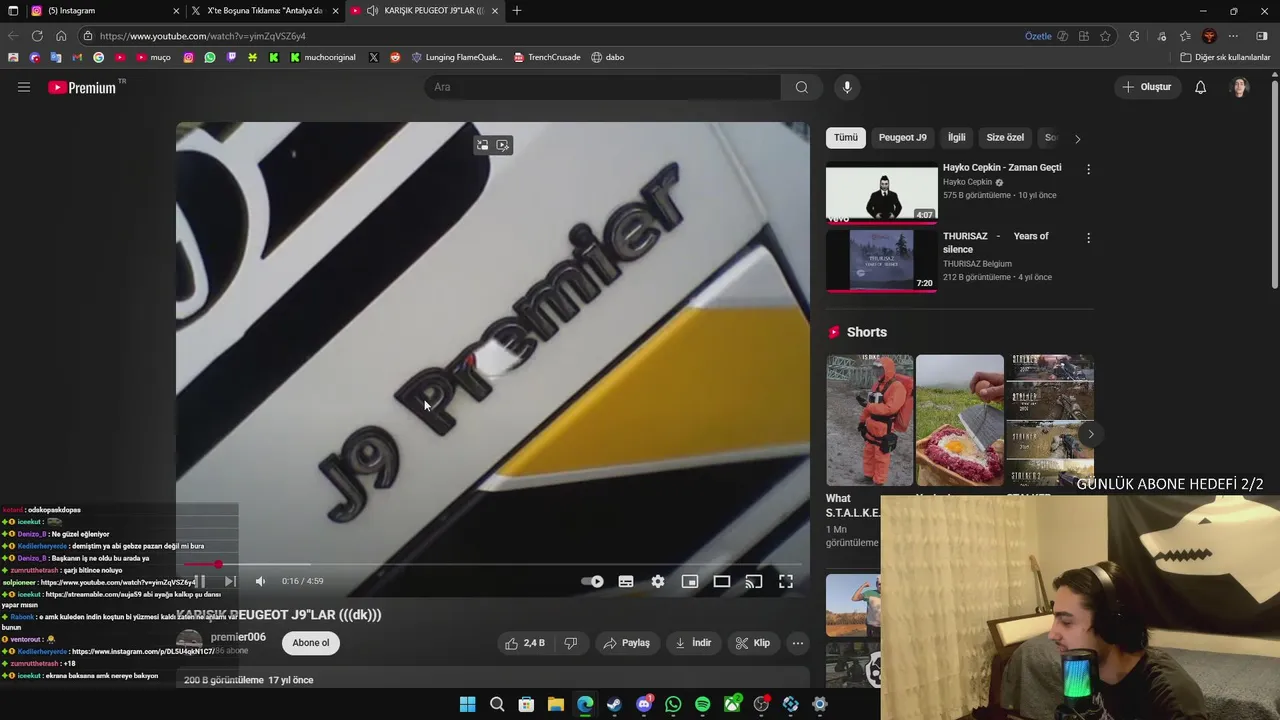The image size is (1280, 720).
Task: Select the Tümü filter chip
Action: coord(846,137)
